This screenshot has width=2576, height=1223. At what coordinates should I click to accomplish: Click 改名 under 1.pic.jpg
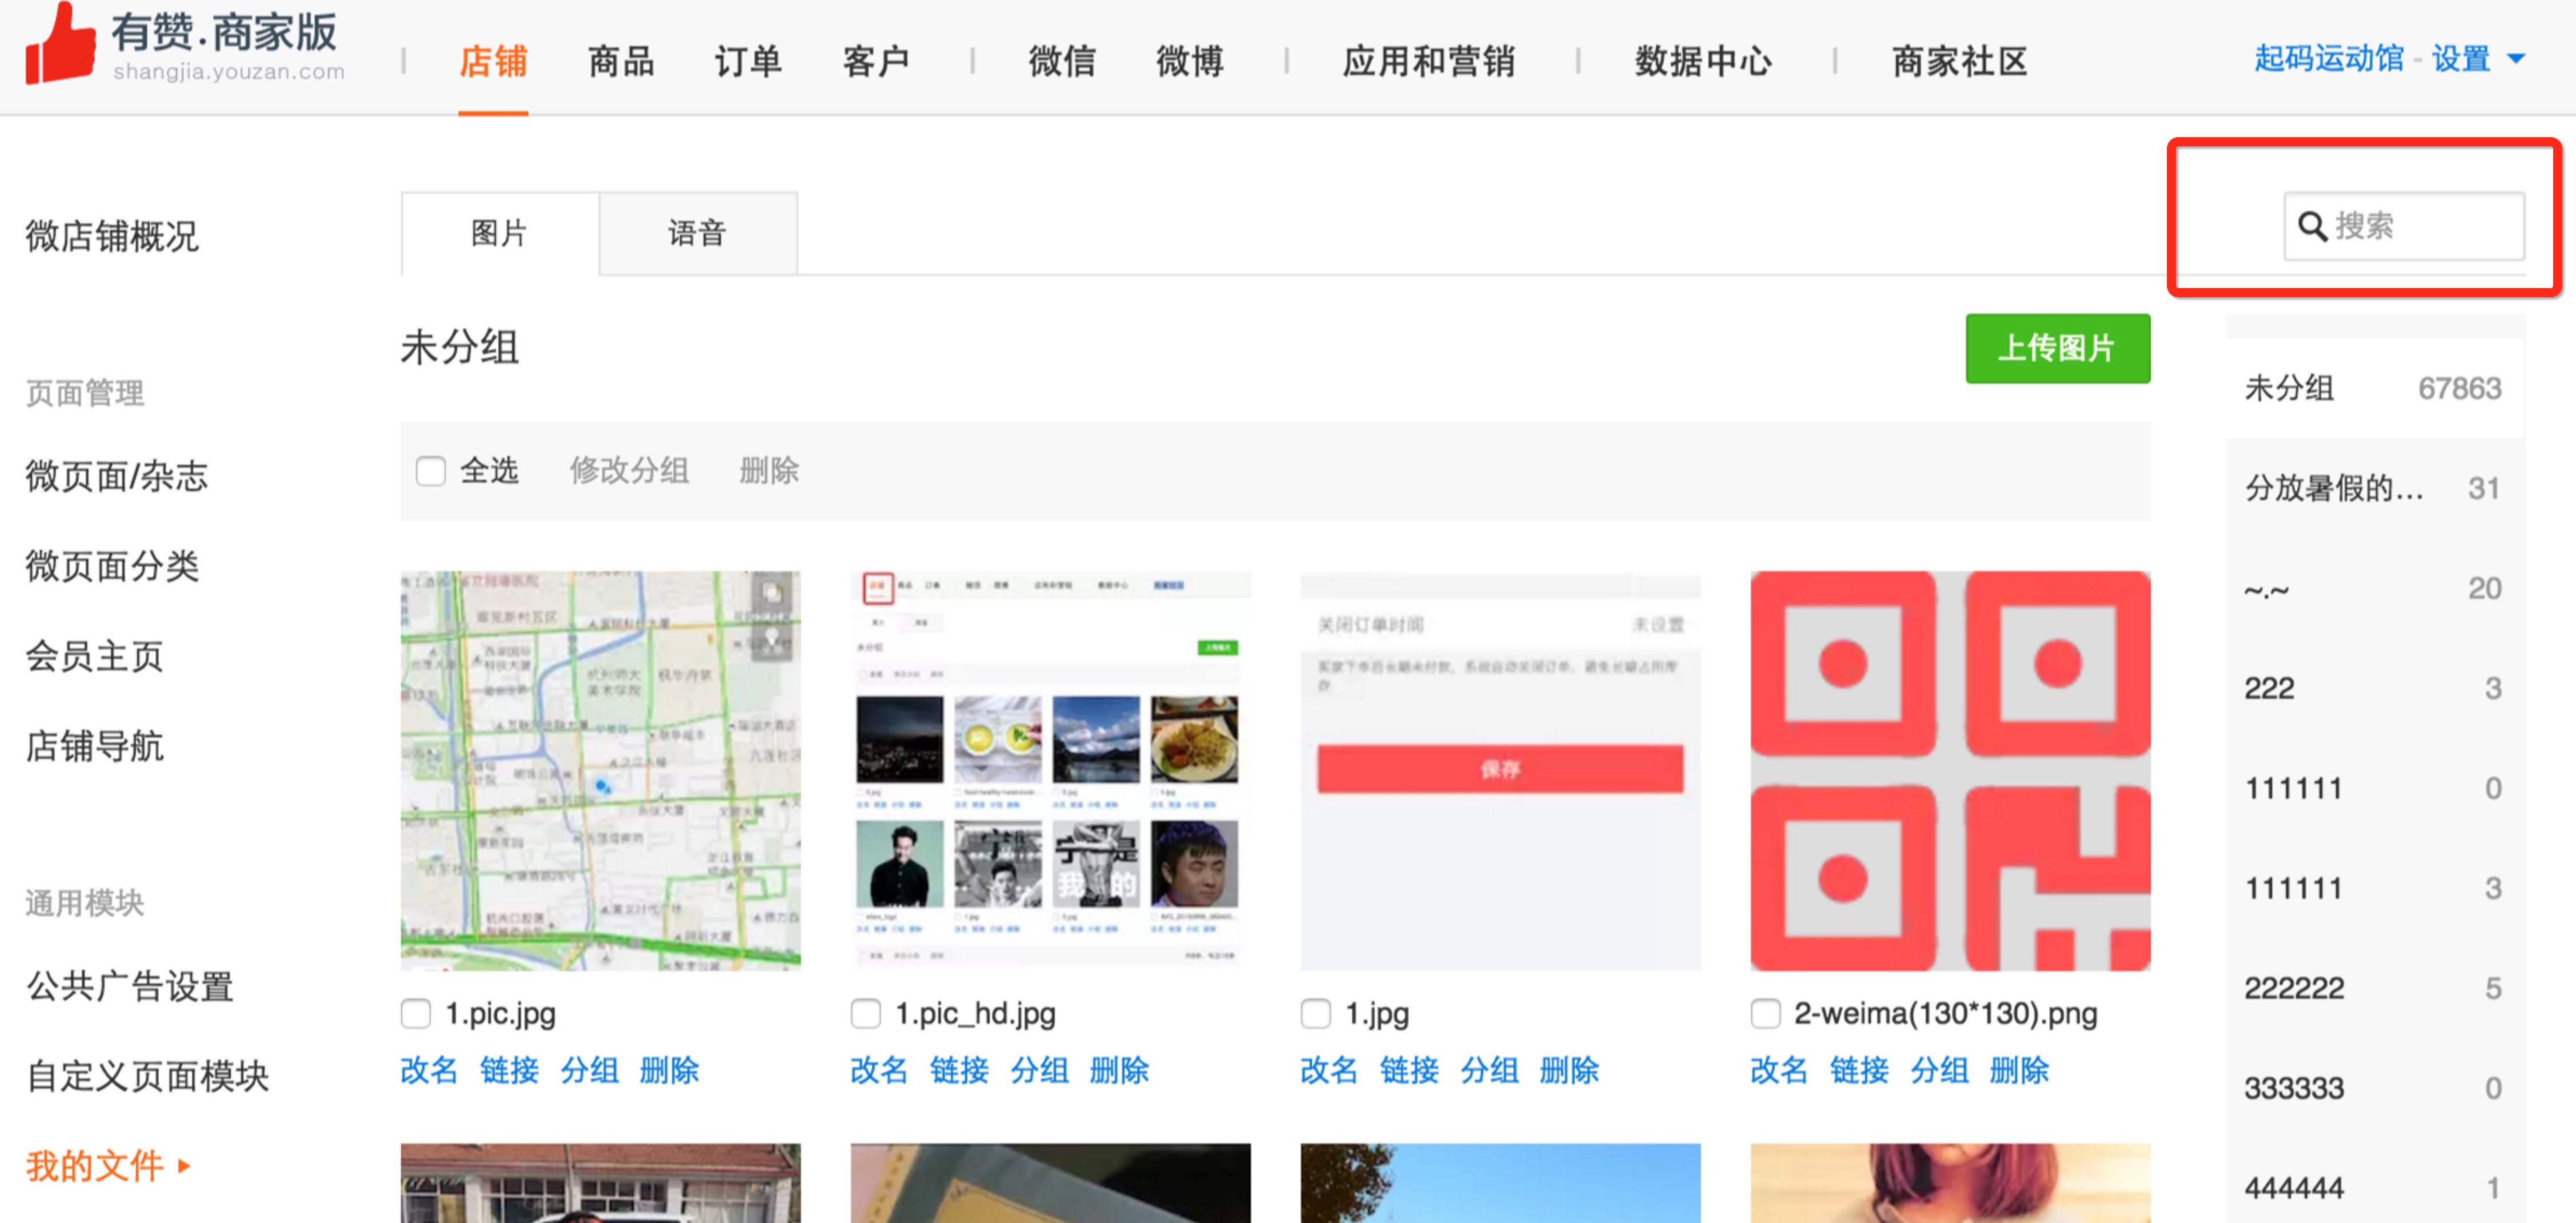[x=430, y=1071]
